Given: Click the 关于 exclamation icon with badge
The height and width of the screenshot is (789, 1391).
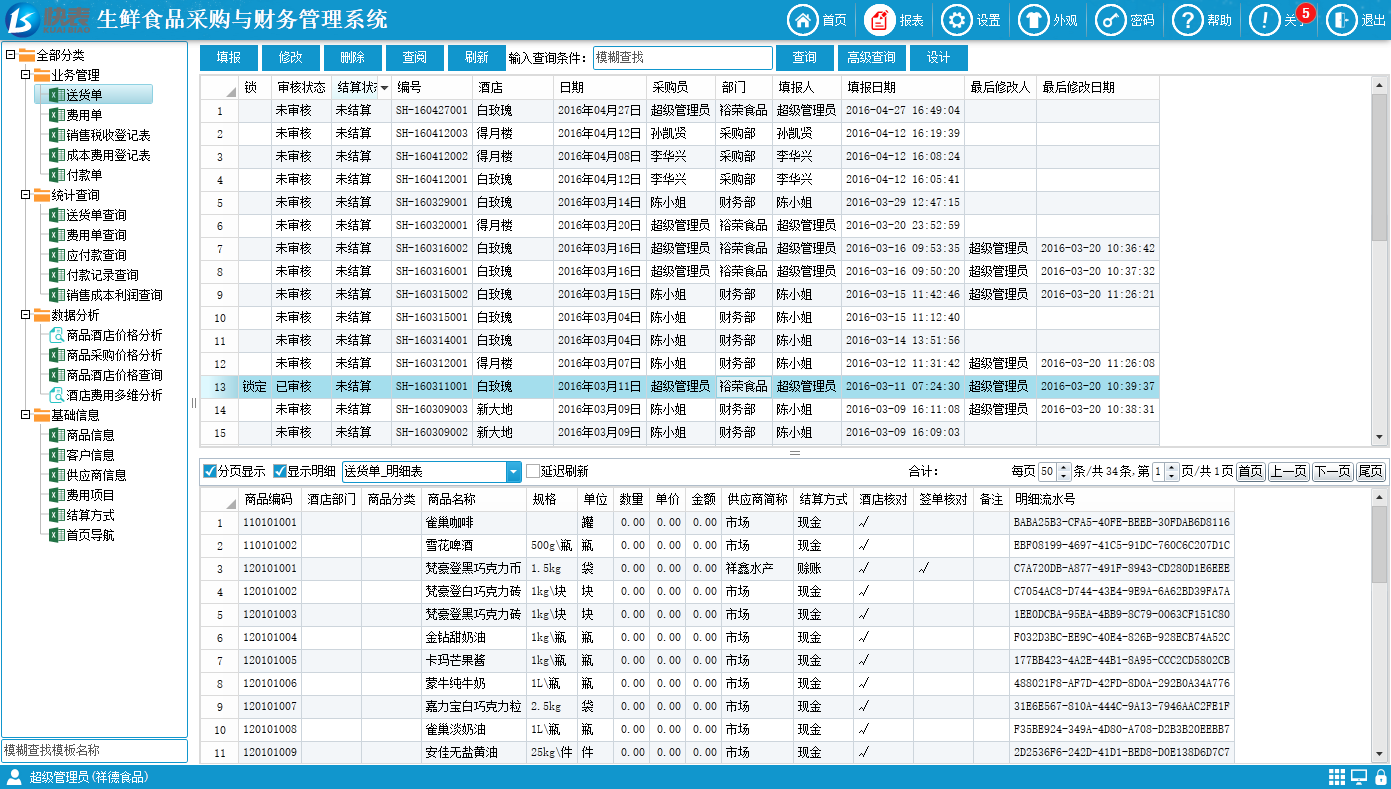Looking at the screenshot, I should tap(1265, 20).
